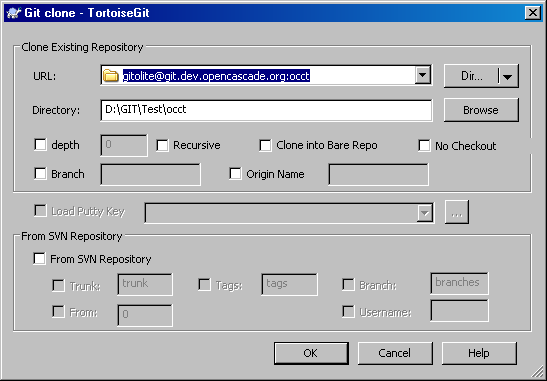Click the URL text field
This screenshot has width=547, height=381.
click(267, 75)
